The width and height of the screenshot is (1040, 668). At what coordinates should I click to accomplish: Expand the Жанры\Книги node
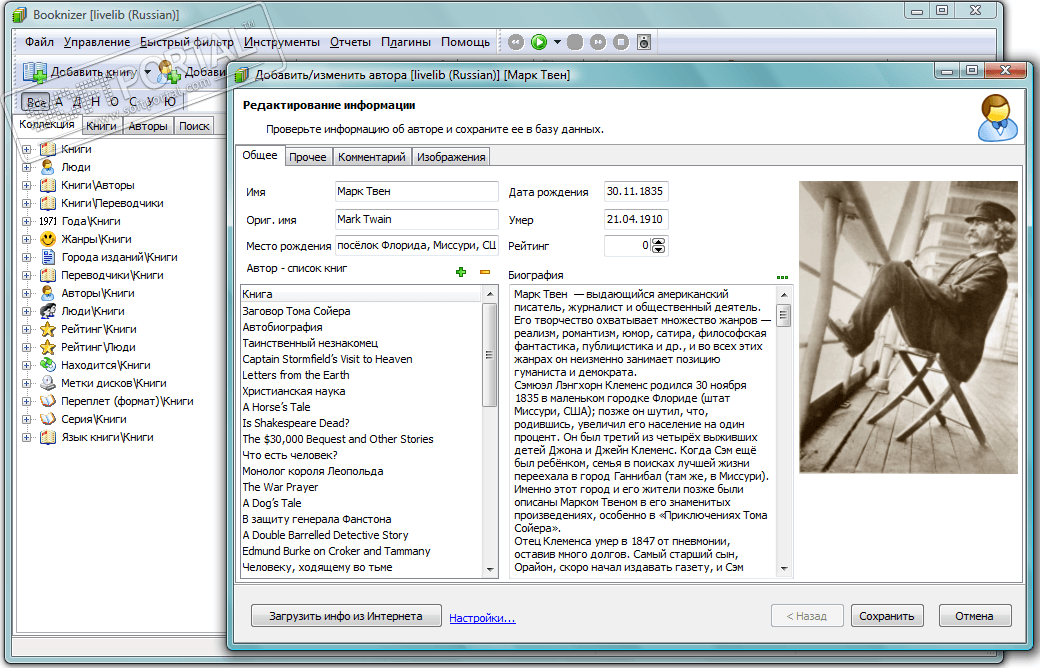27,239
